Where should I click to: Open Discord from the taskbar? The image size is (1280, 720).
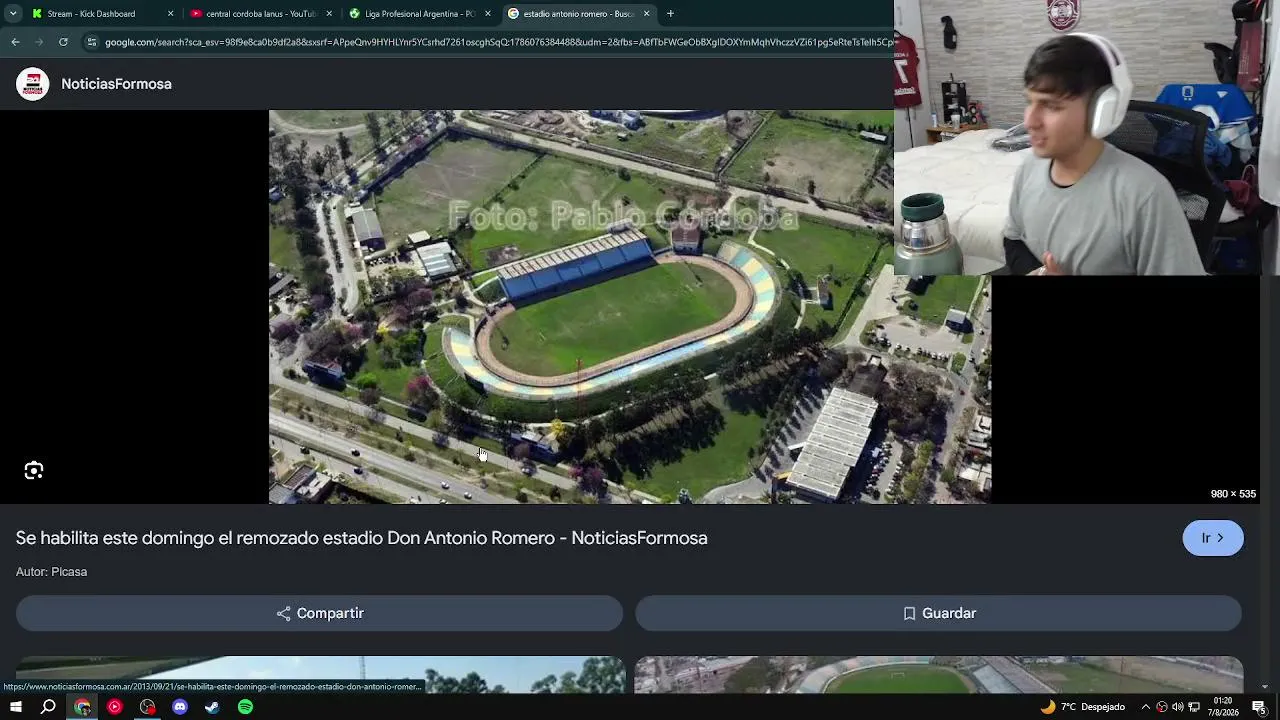coord(180,707)
